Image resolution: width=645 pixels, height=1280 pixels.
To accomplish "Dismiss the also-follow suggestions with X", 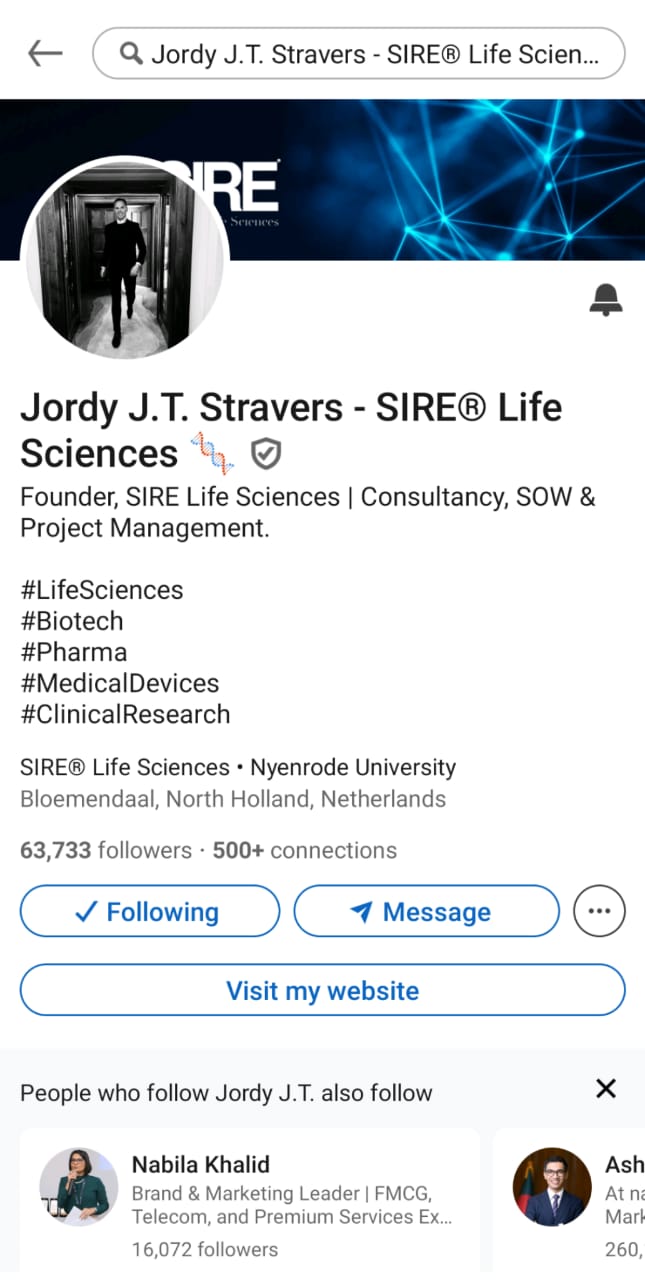I will (x=606, y=1089).
